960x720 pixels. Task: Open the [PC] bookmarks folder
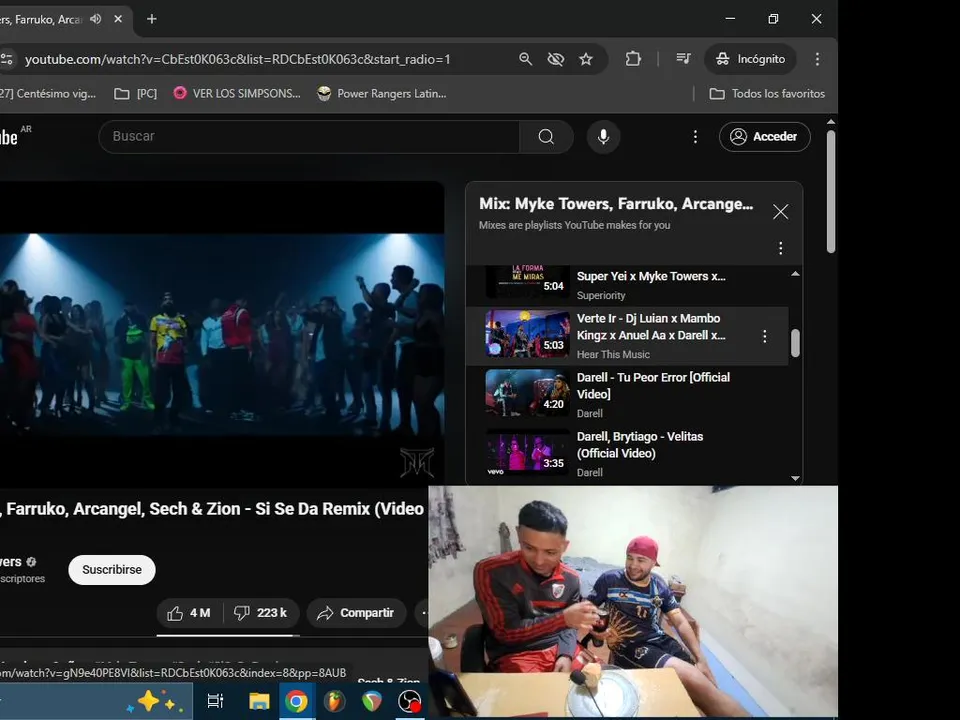[136, 94]
